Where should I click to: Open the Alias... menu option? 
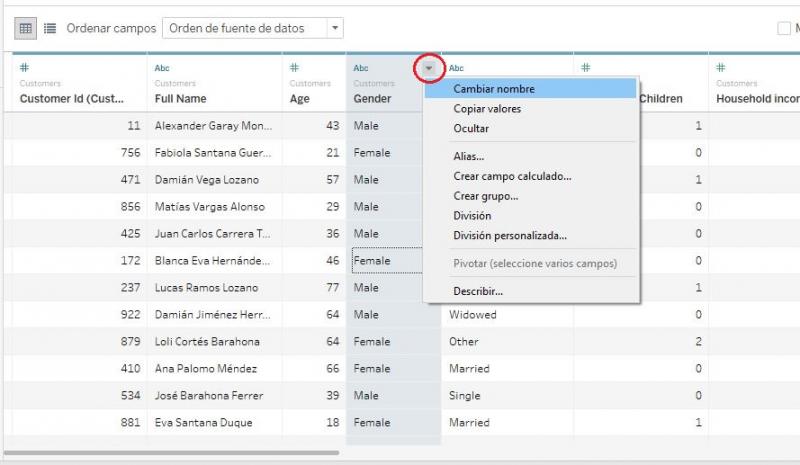tap(469, 156)
